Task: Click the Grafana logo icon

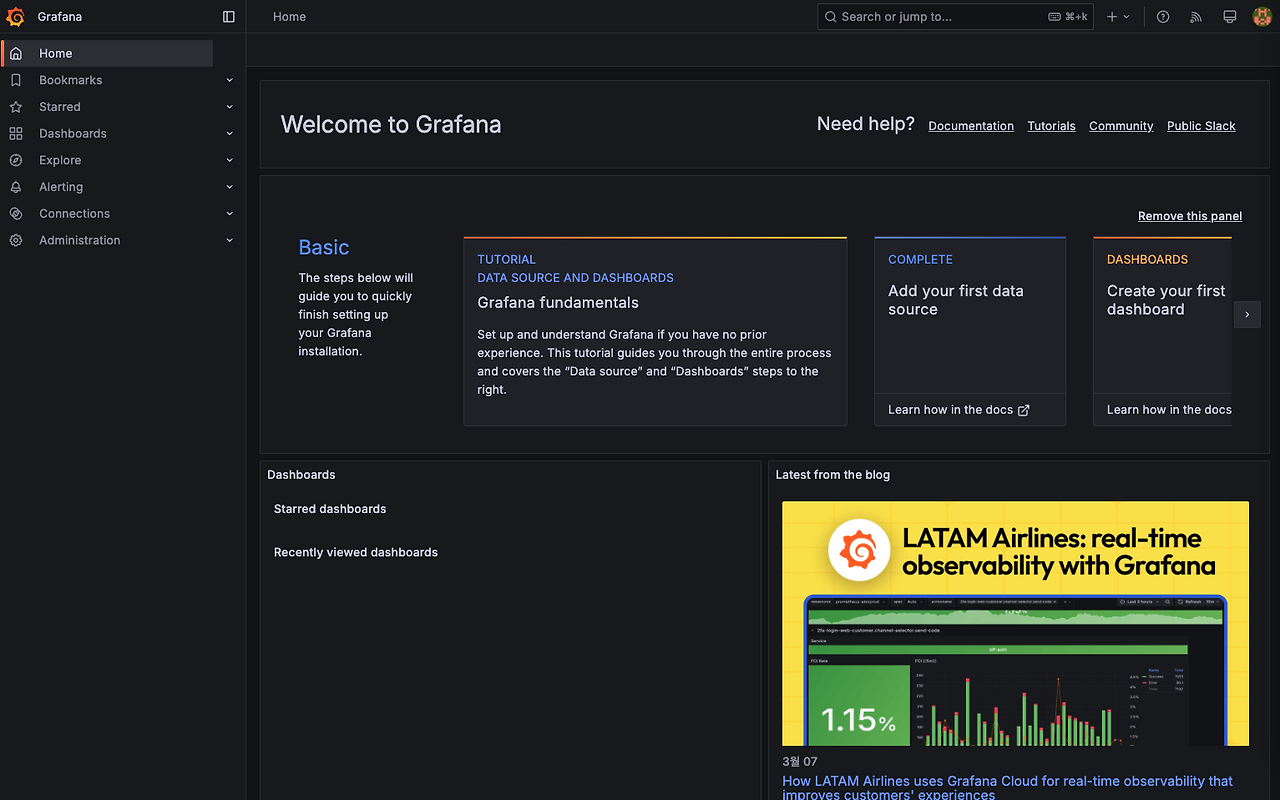Action: pyautogui.click(x=15, y=16)
